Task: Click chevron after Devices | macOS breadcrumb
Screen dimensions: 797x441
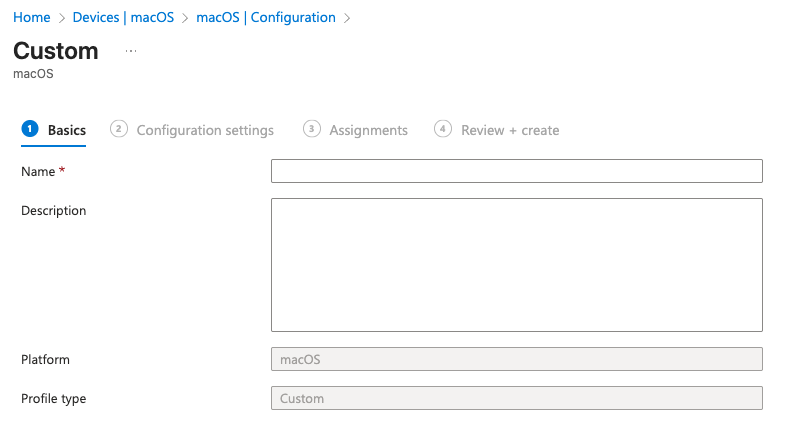Action: (185, 18)
